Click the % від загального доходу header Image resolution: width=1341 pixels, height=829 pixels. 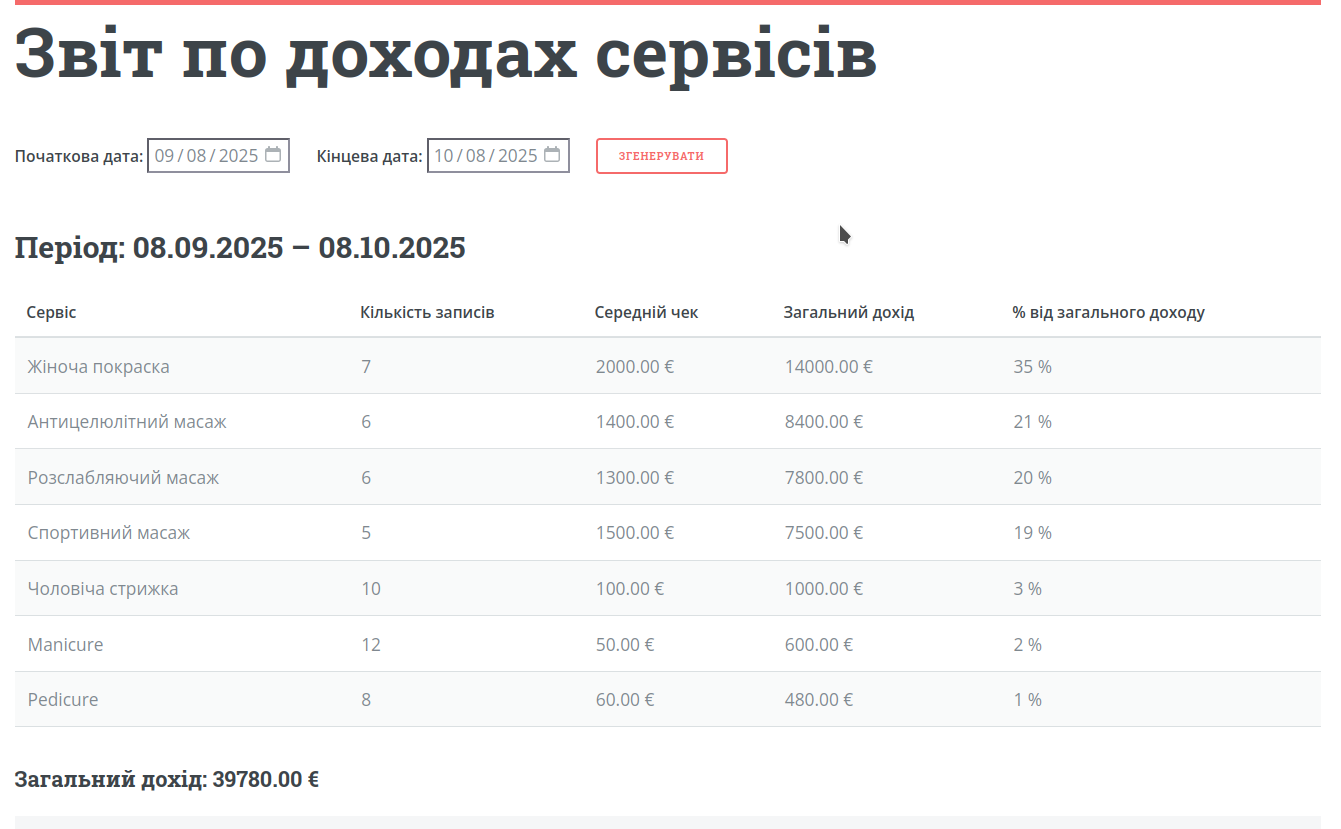coord(1110,312)
